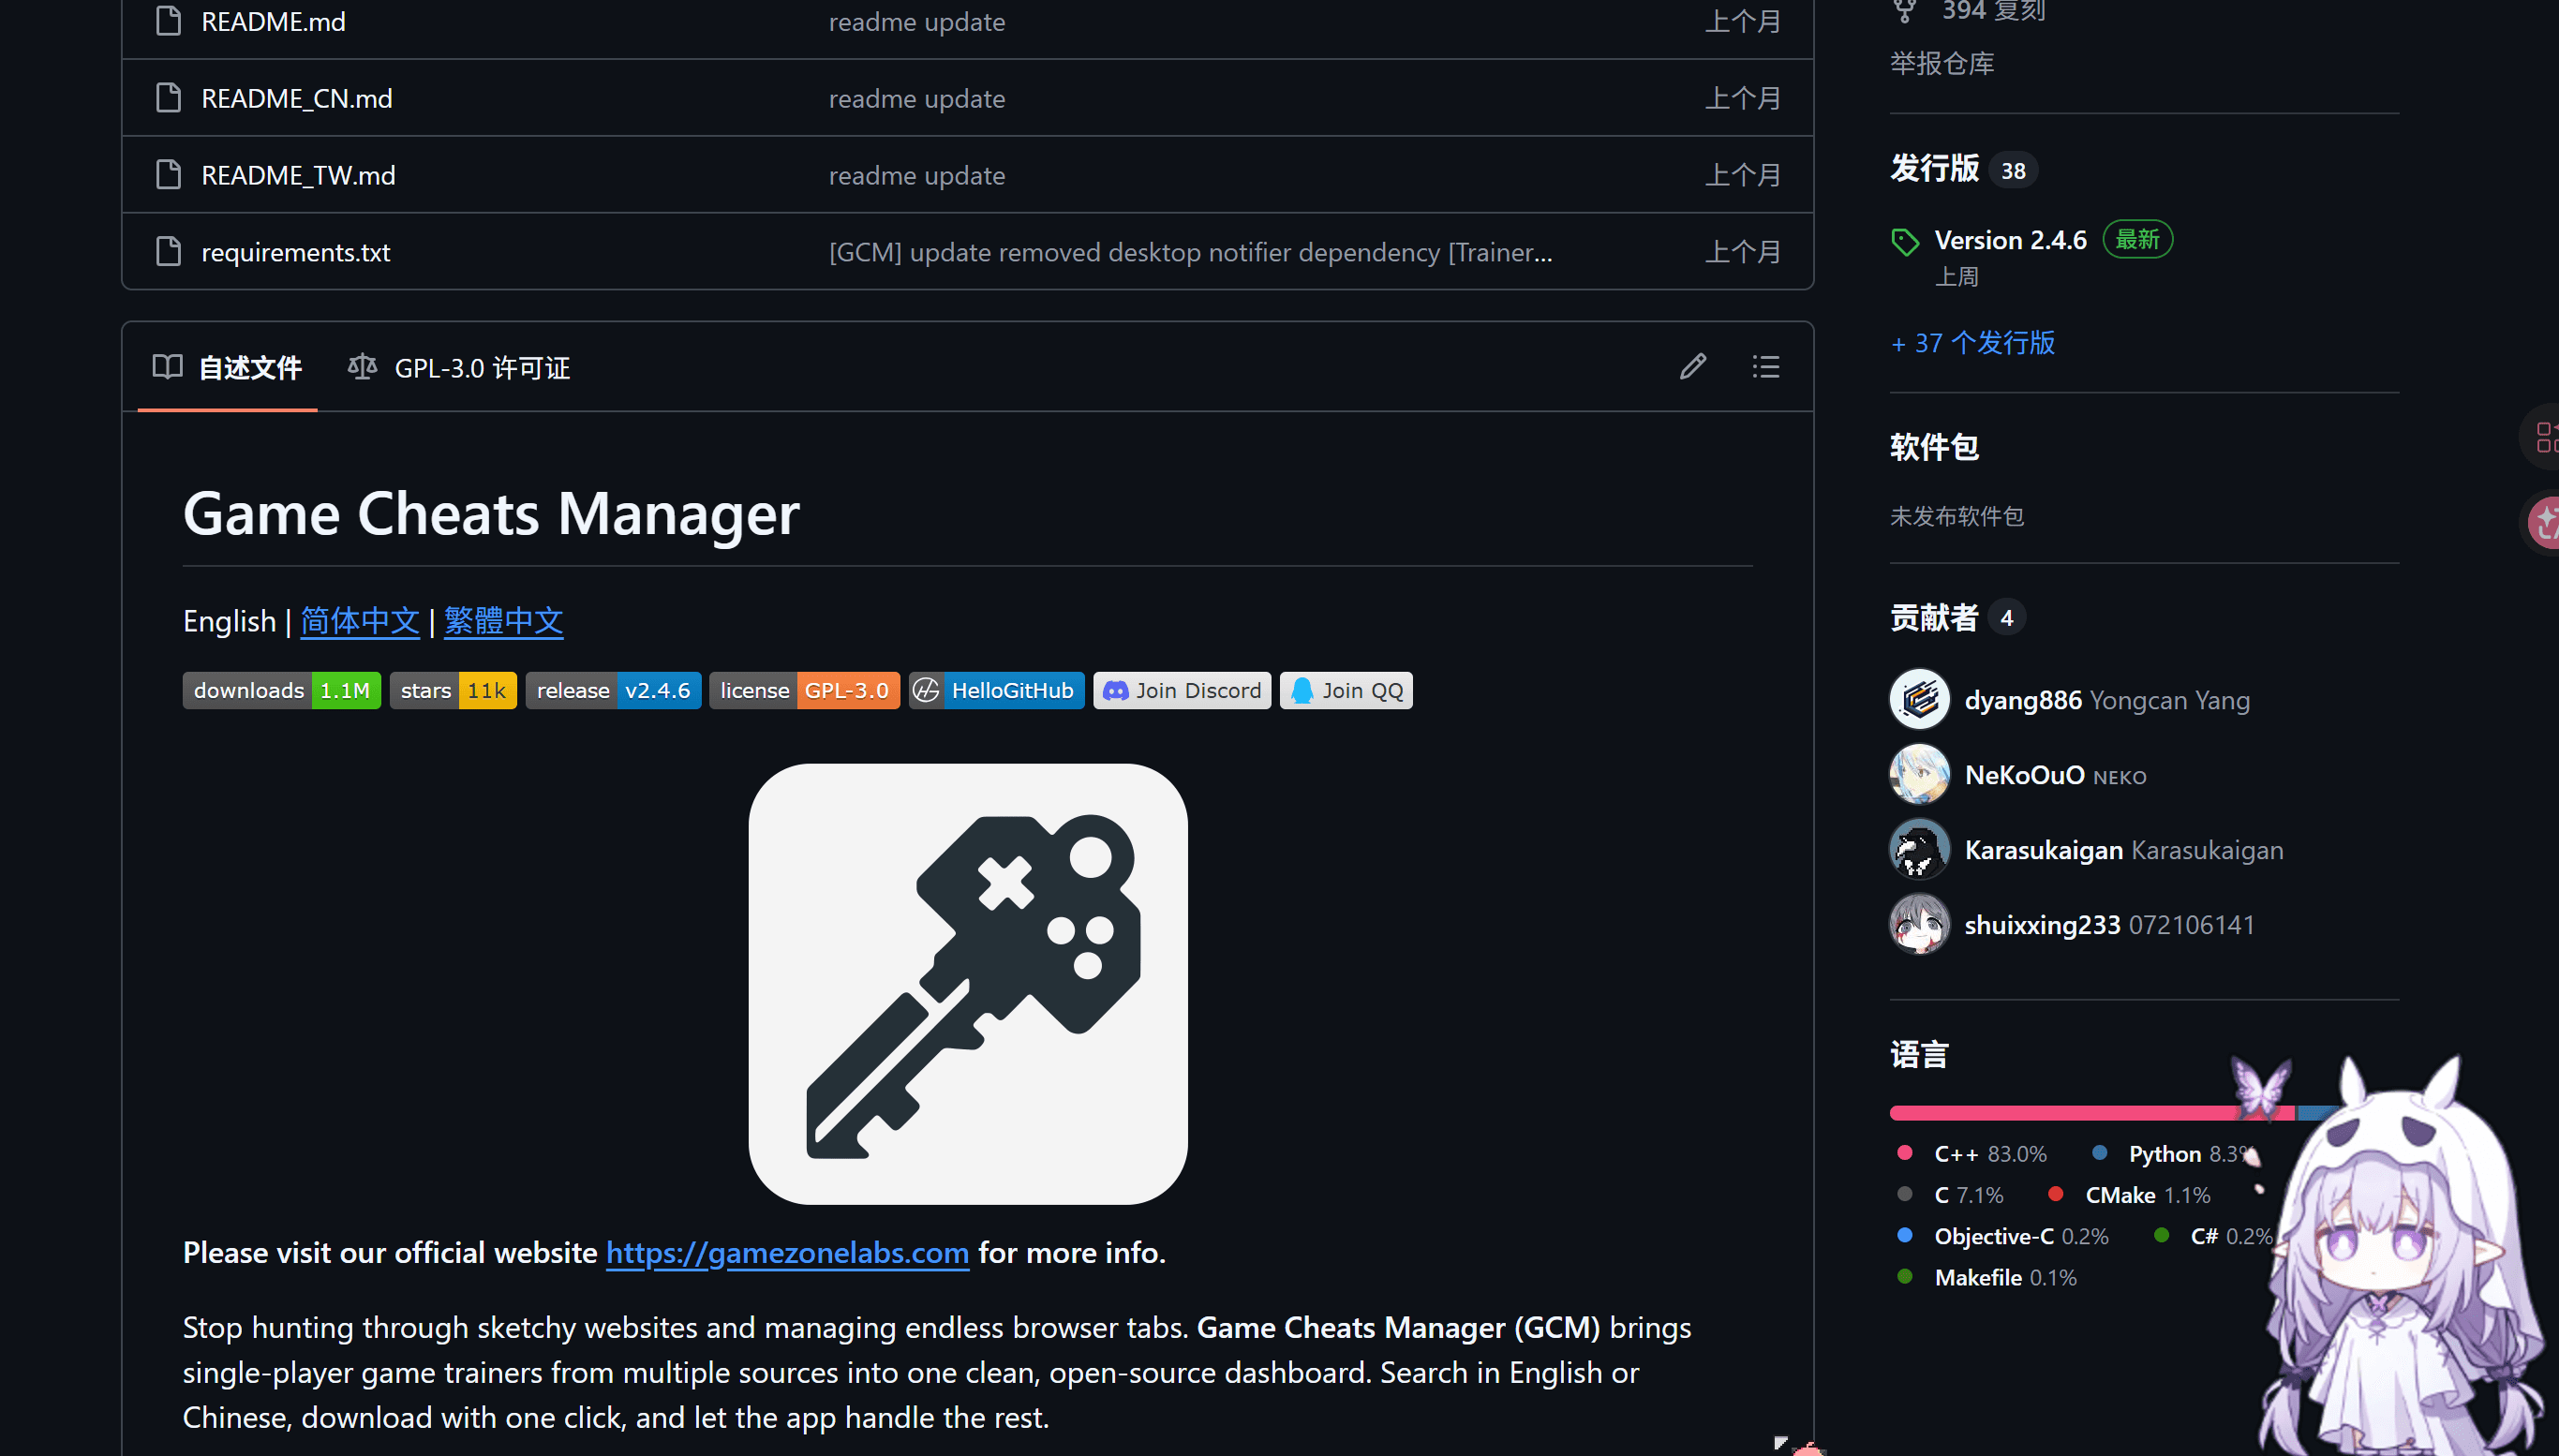Open the 简体中文 readme link

point(360,621)
